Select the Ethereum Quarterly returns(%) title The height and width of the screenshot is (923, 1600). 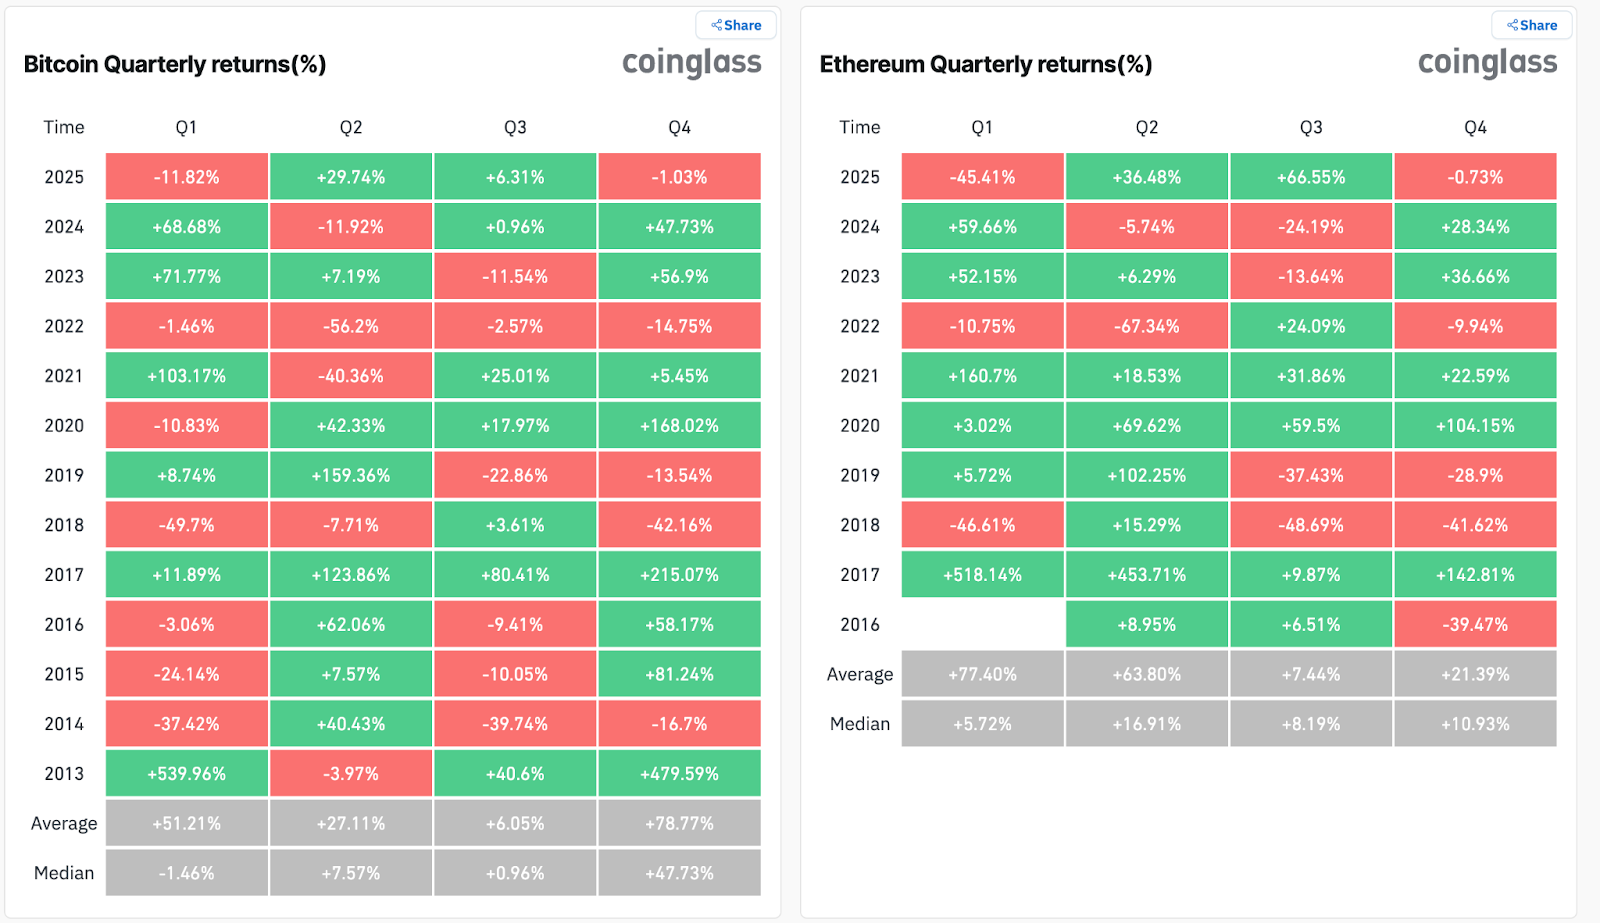(986, 65)
